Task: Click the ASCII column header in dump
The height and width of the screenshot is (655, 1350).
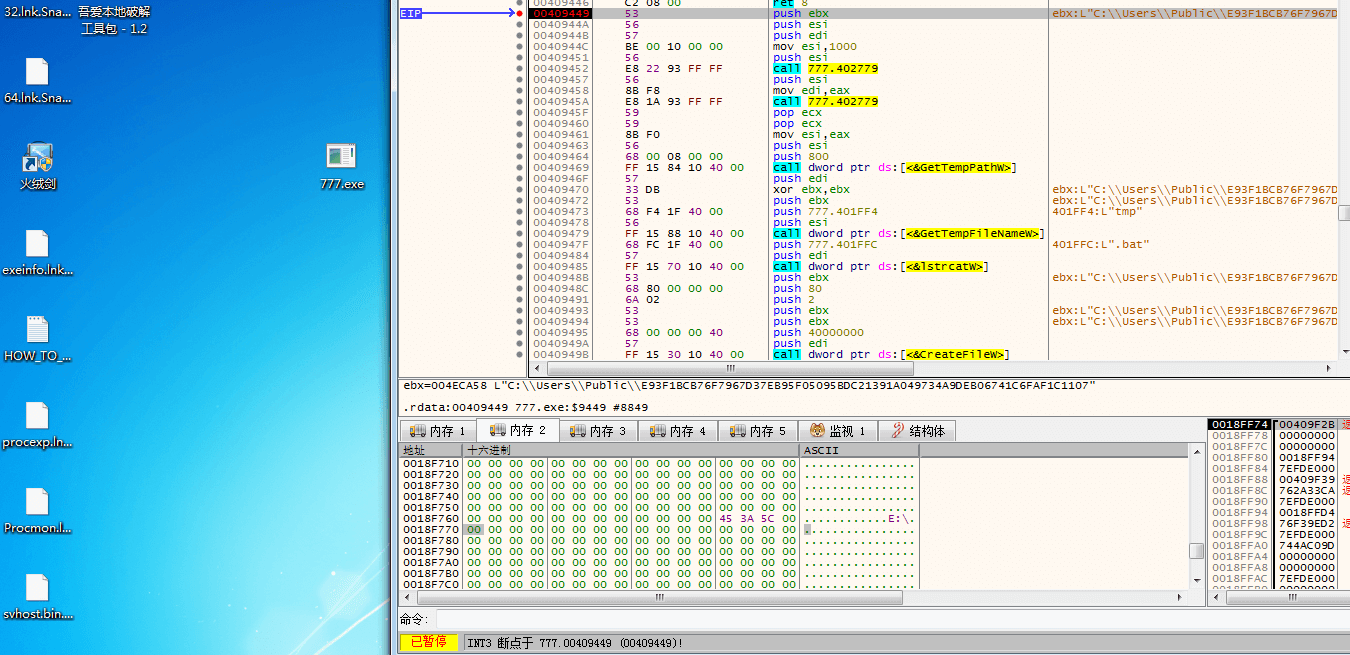Action: point(860,451)
